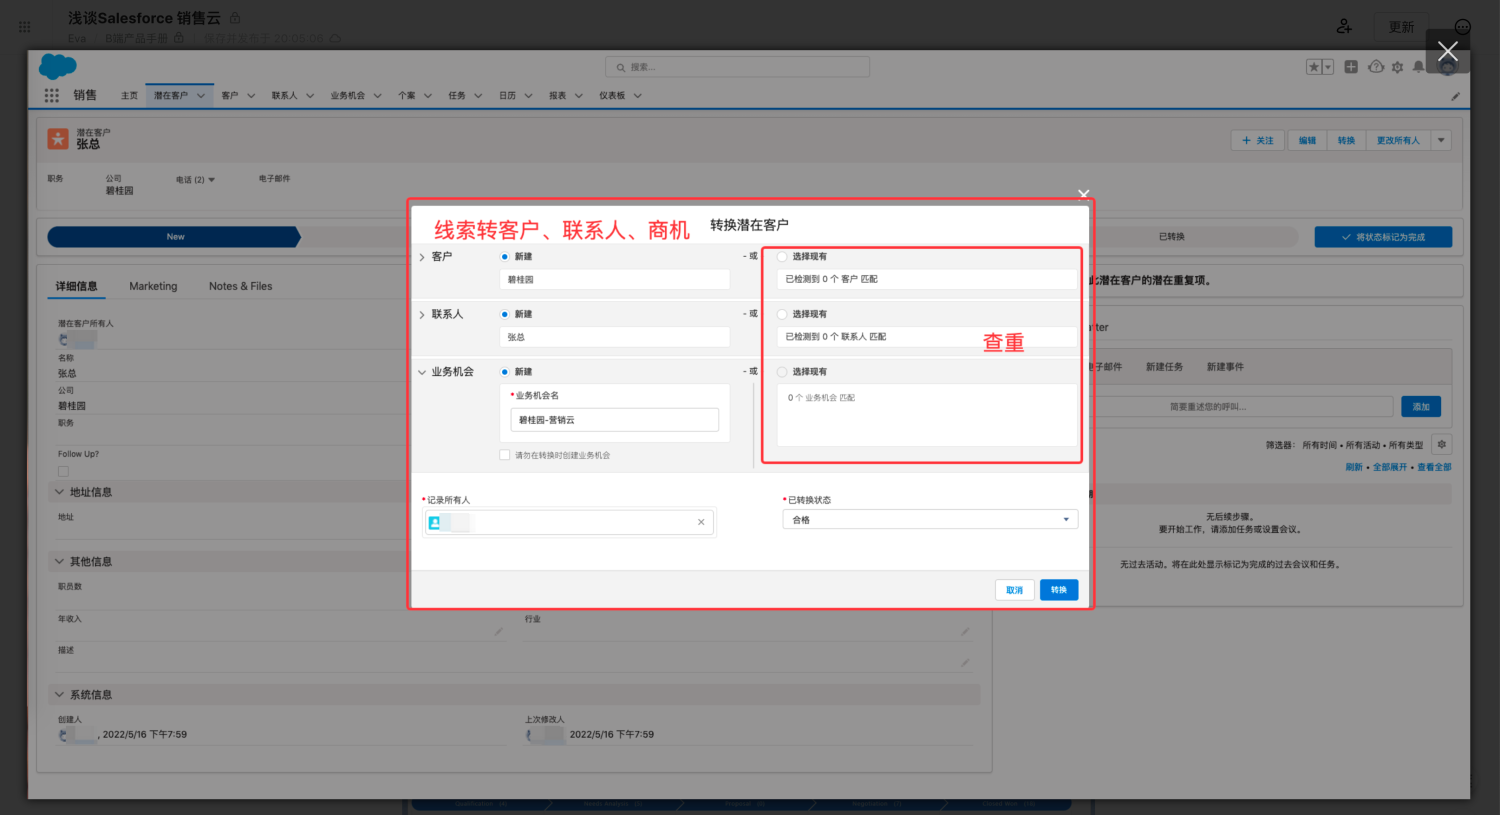Select 新建 radio for 业务机会
1500x815 pixels.
(x=505, y=372)
